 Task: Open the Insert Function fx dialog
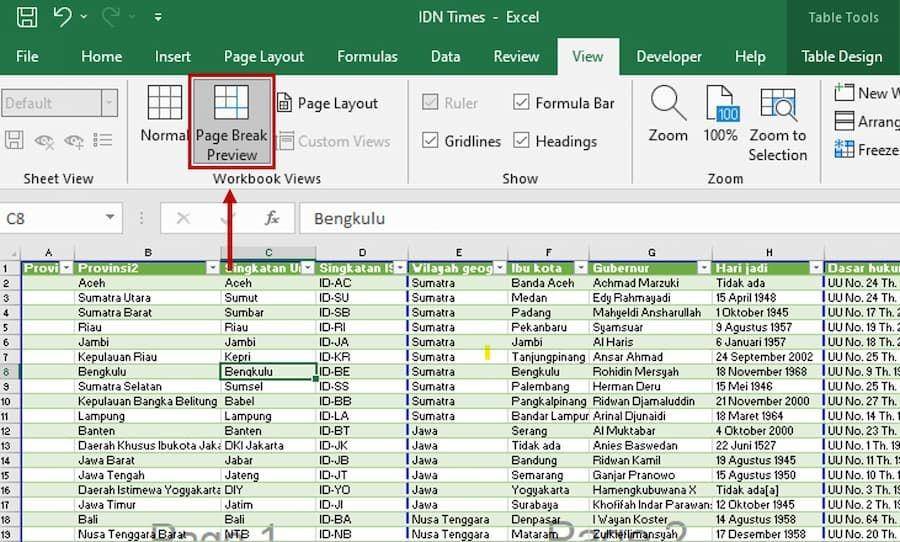click(x=271, y=218)
